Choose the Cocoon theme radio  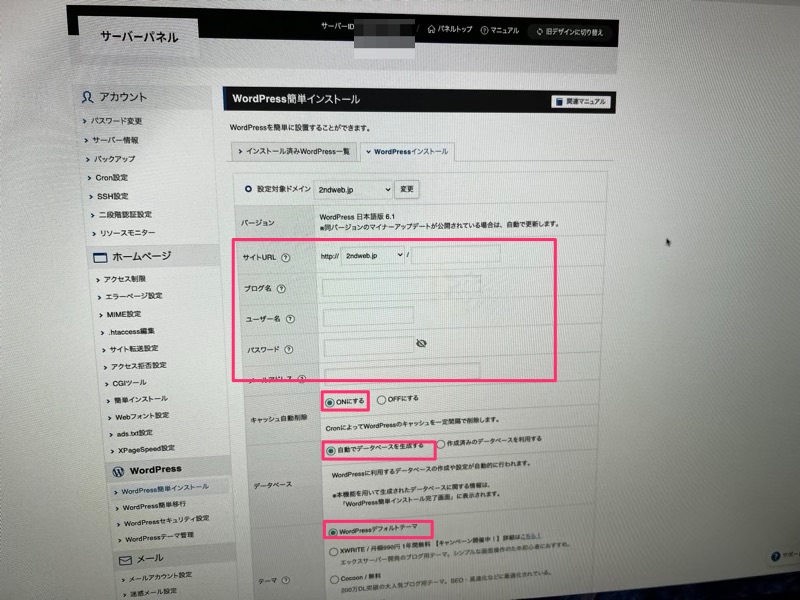pyautogui.click(x=334, y=580)
